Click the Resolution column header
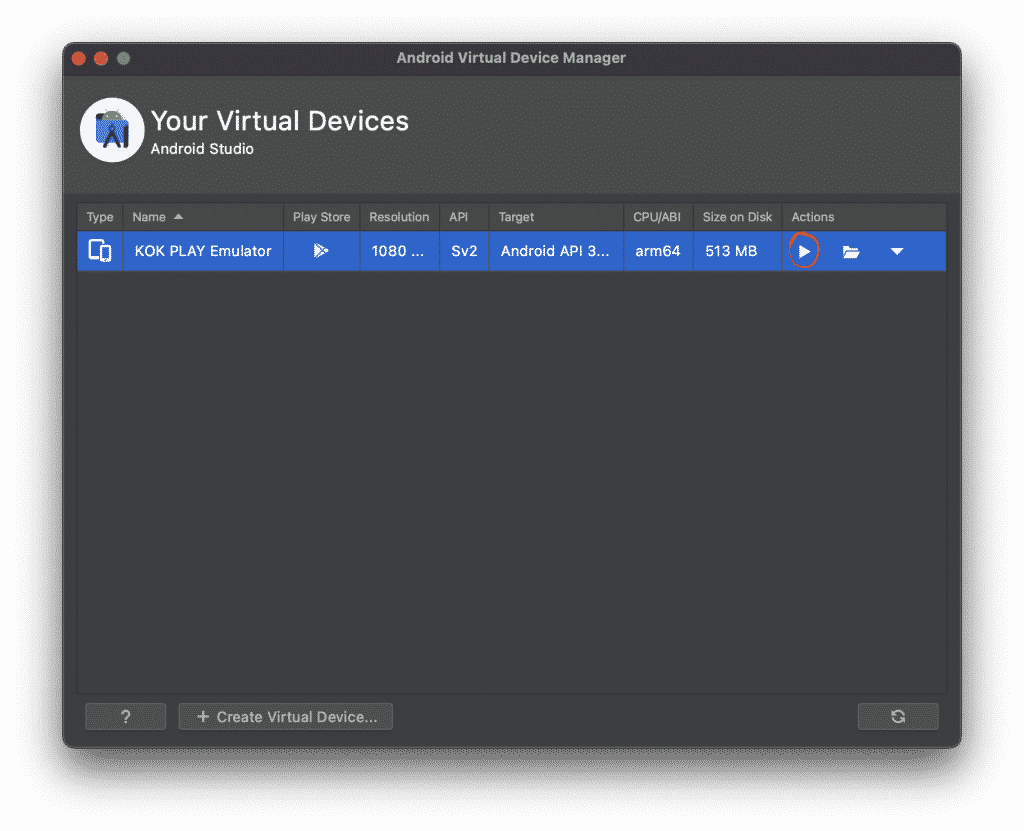This screenshot has height=831, width=1024. point(399,217)
